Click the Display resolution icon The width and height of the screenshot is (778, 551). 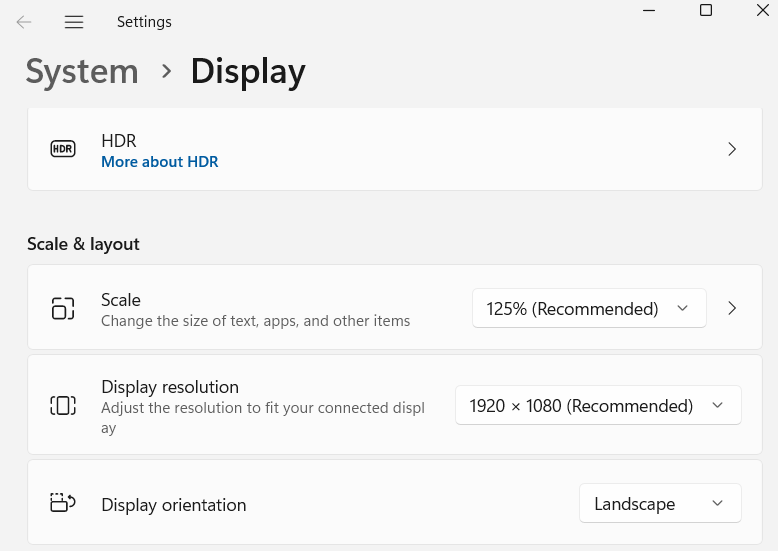[63, 405]
